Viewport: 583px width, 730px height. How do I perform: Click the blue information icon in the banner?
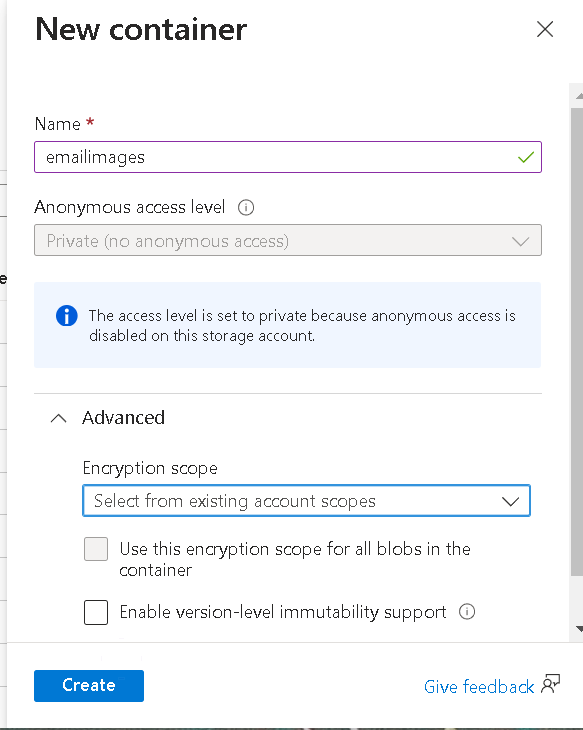[67, 316]
